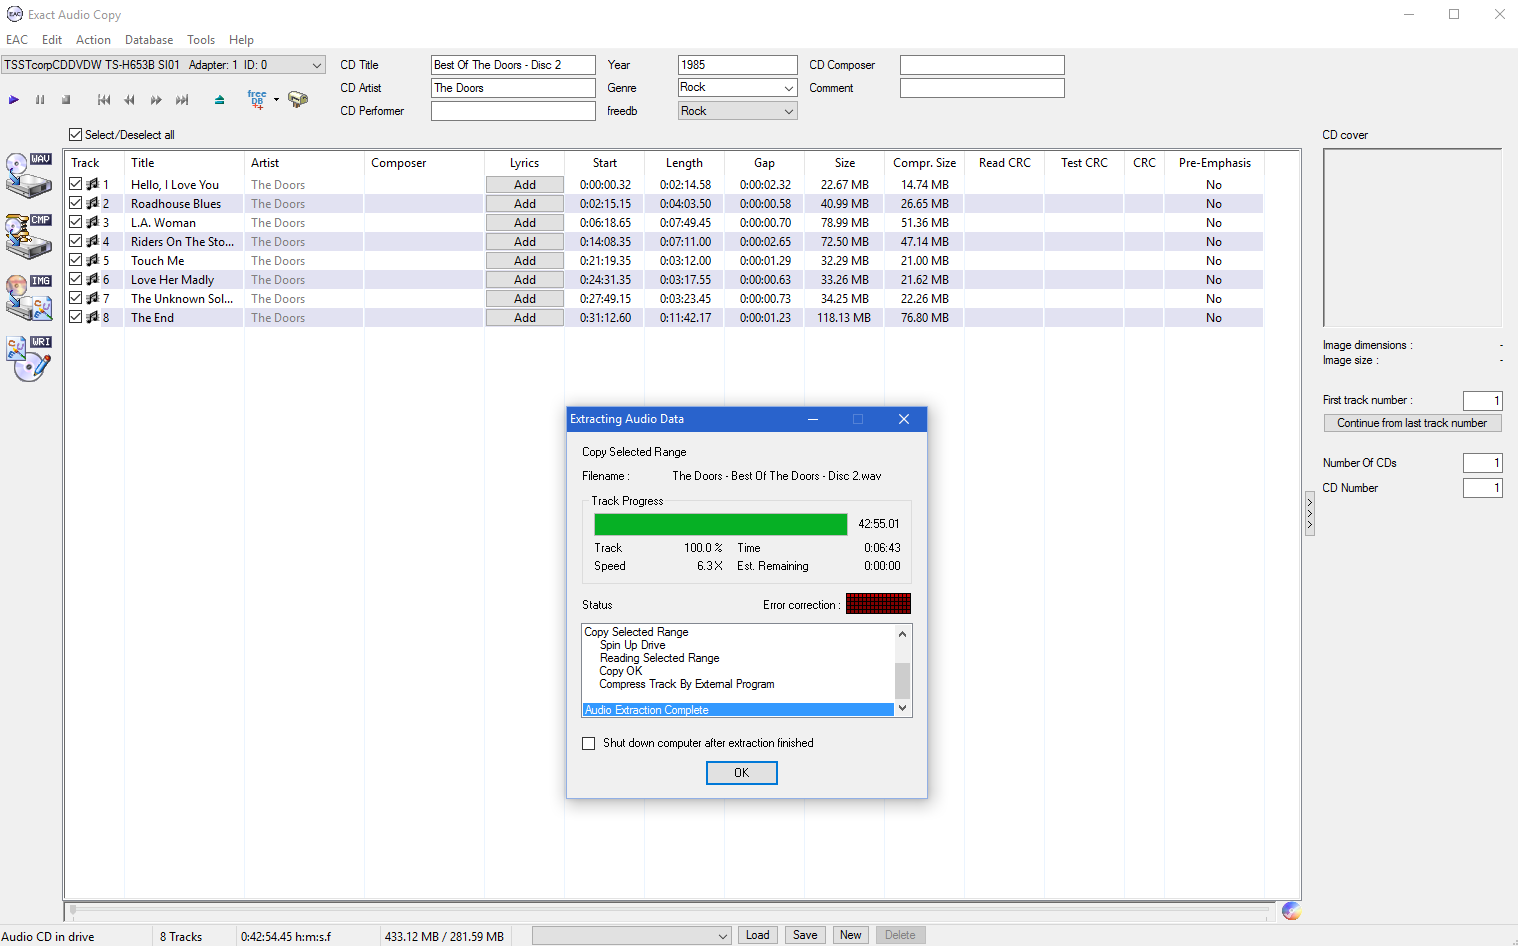Click music note icon for track 1
The height and width of the screenshot is (946, 1518).
click(92, 184)
